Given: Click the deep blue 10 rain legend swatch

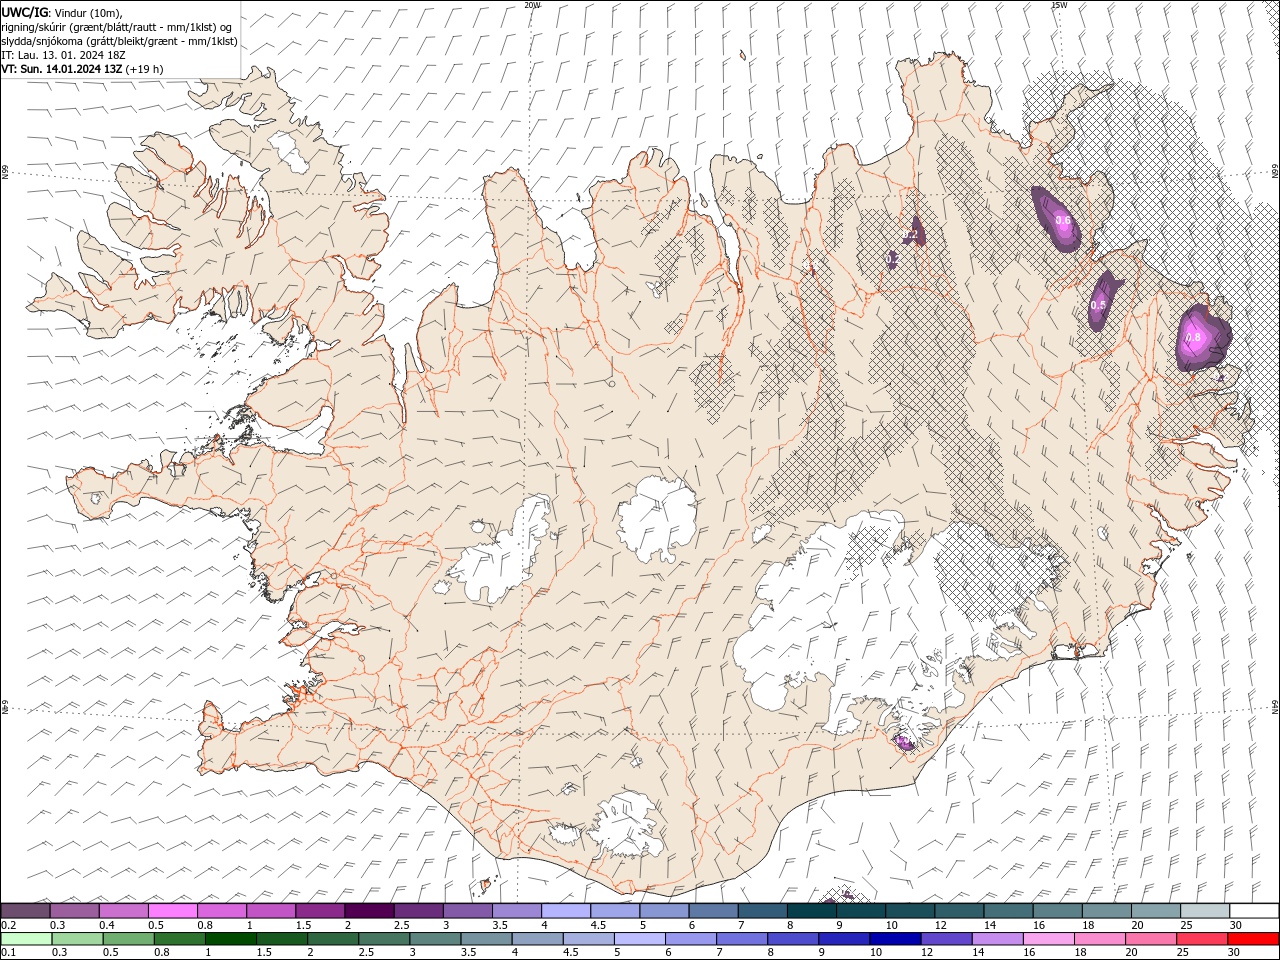Looking at the screenshot, I should [895, 939].
